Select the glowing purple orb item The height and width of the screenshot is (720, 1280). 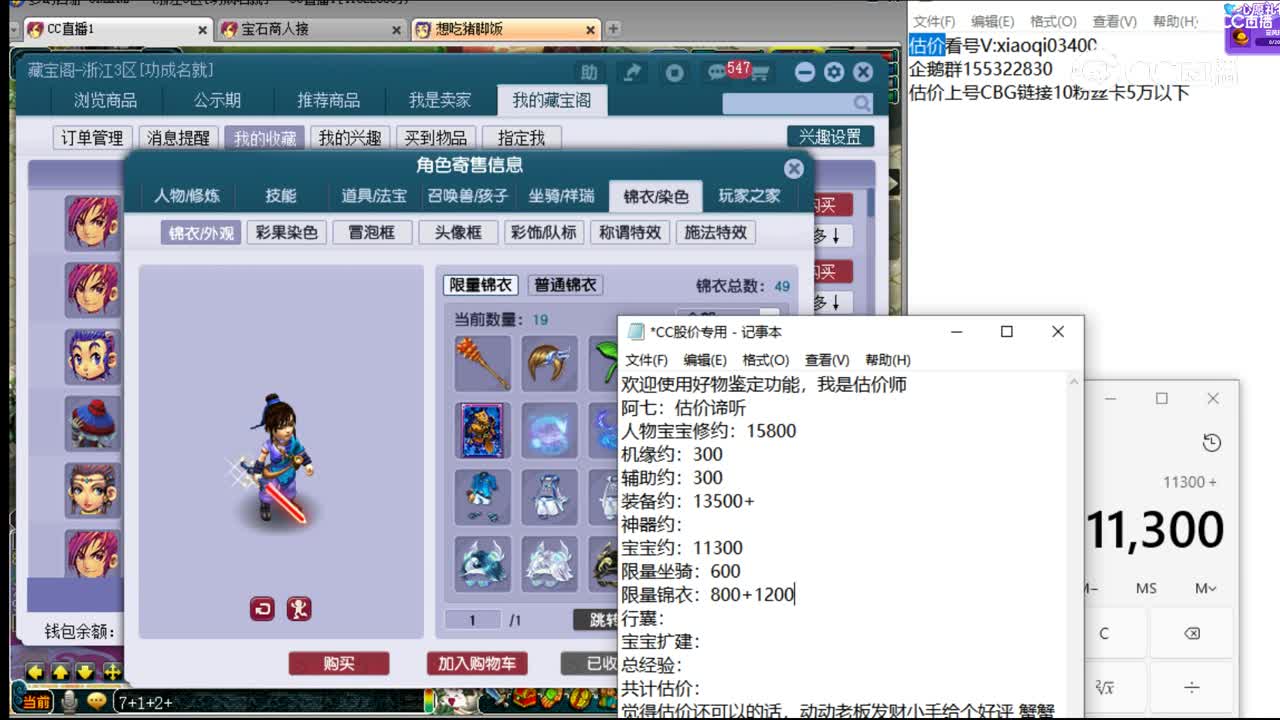(x=549, y=431)
